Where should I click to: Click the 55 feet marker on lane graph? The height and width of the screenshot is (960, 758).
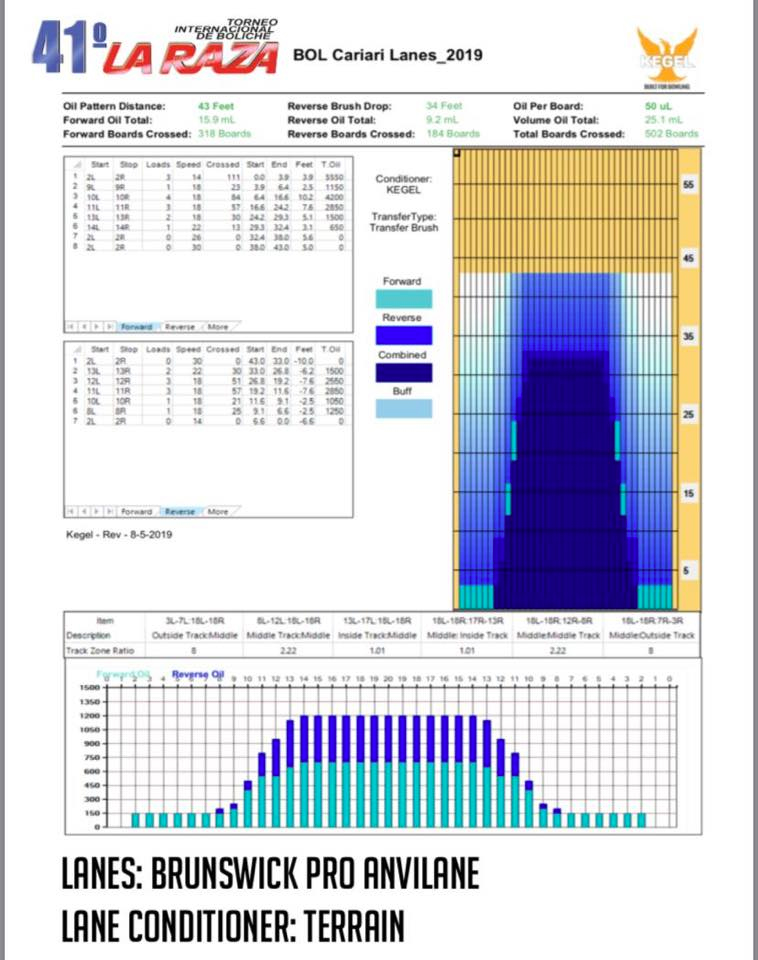(x=688, y=184)
